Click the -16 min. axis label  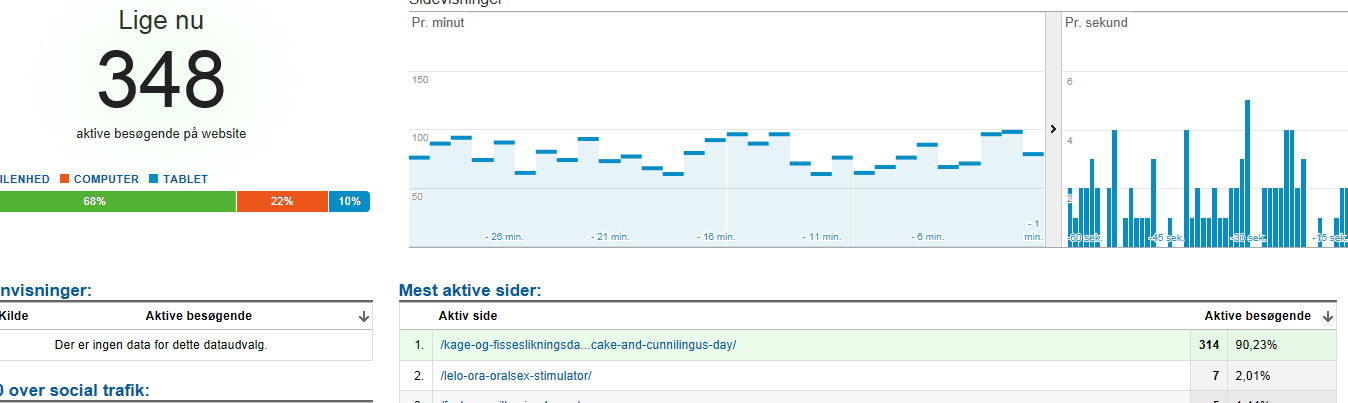coord(717,237)
